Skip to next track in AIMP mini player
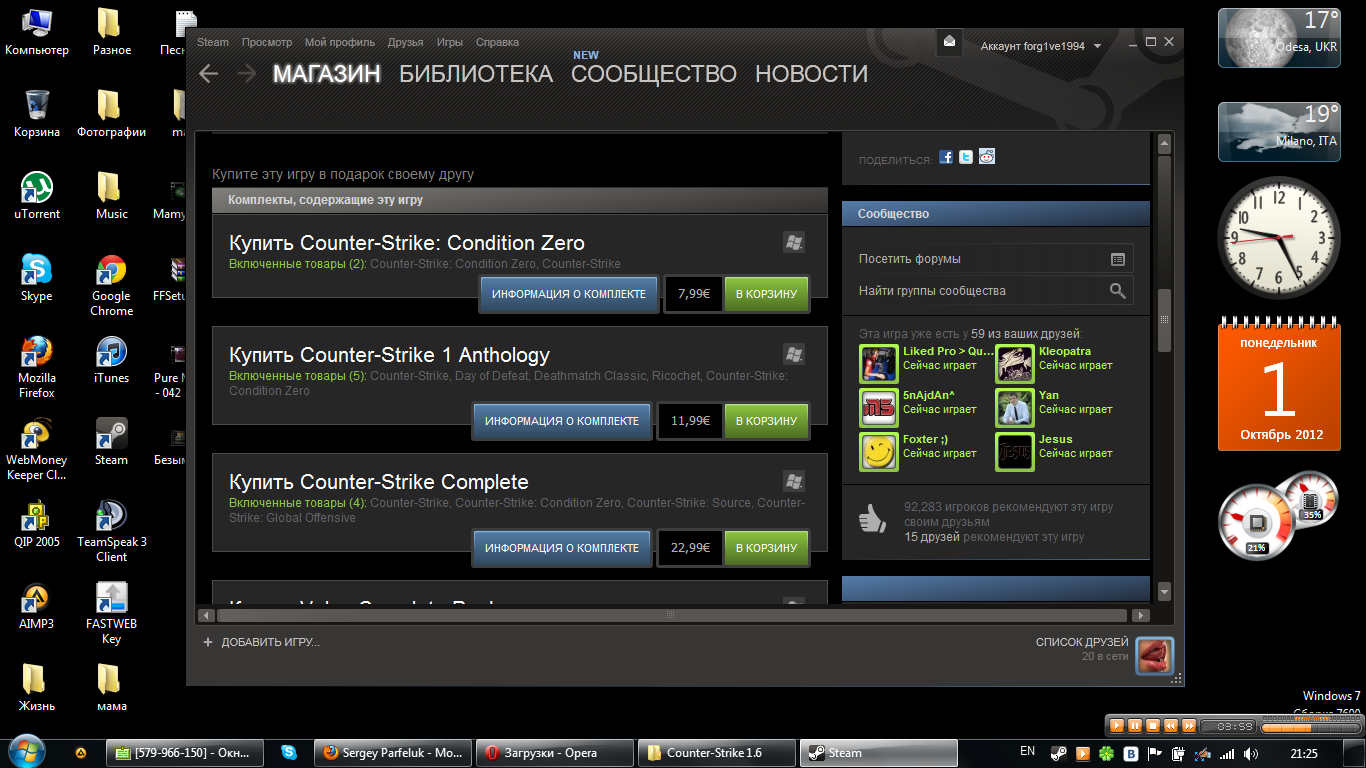 pos(1188,726)
